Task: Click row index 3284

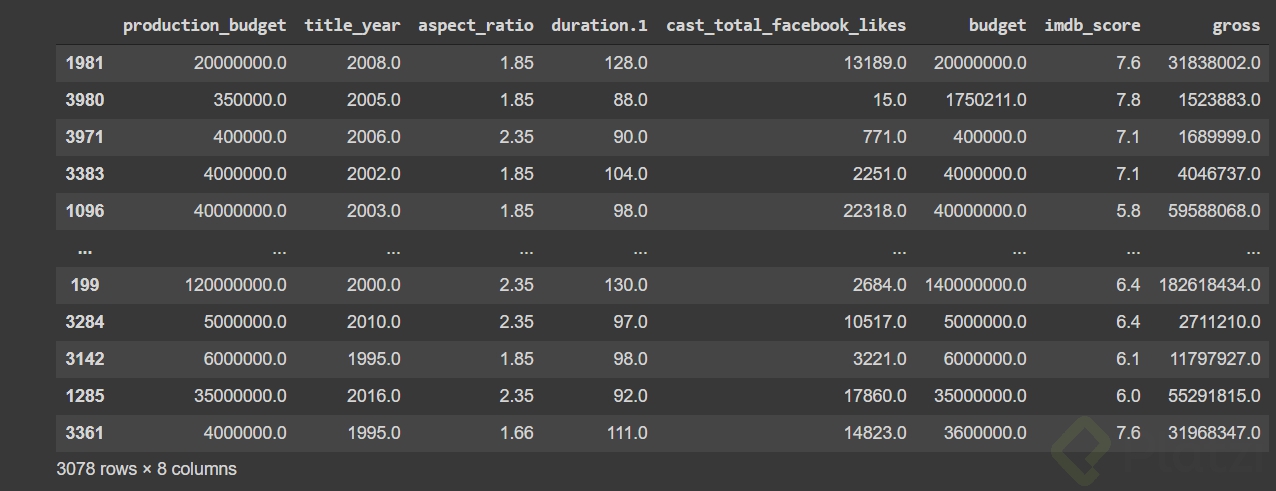Action: coord(85,322)
